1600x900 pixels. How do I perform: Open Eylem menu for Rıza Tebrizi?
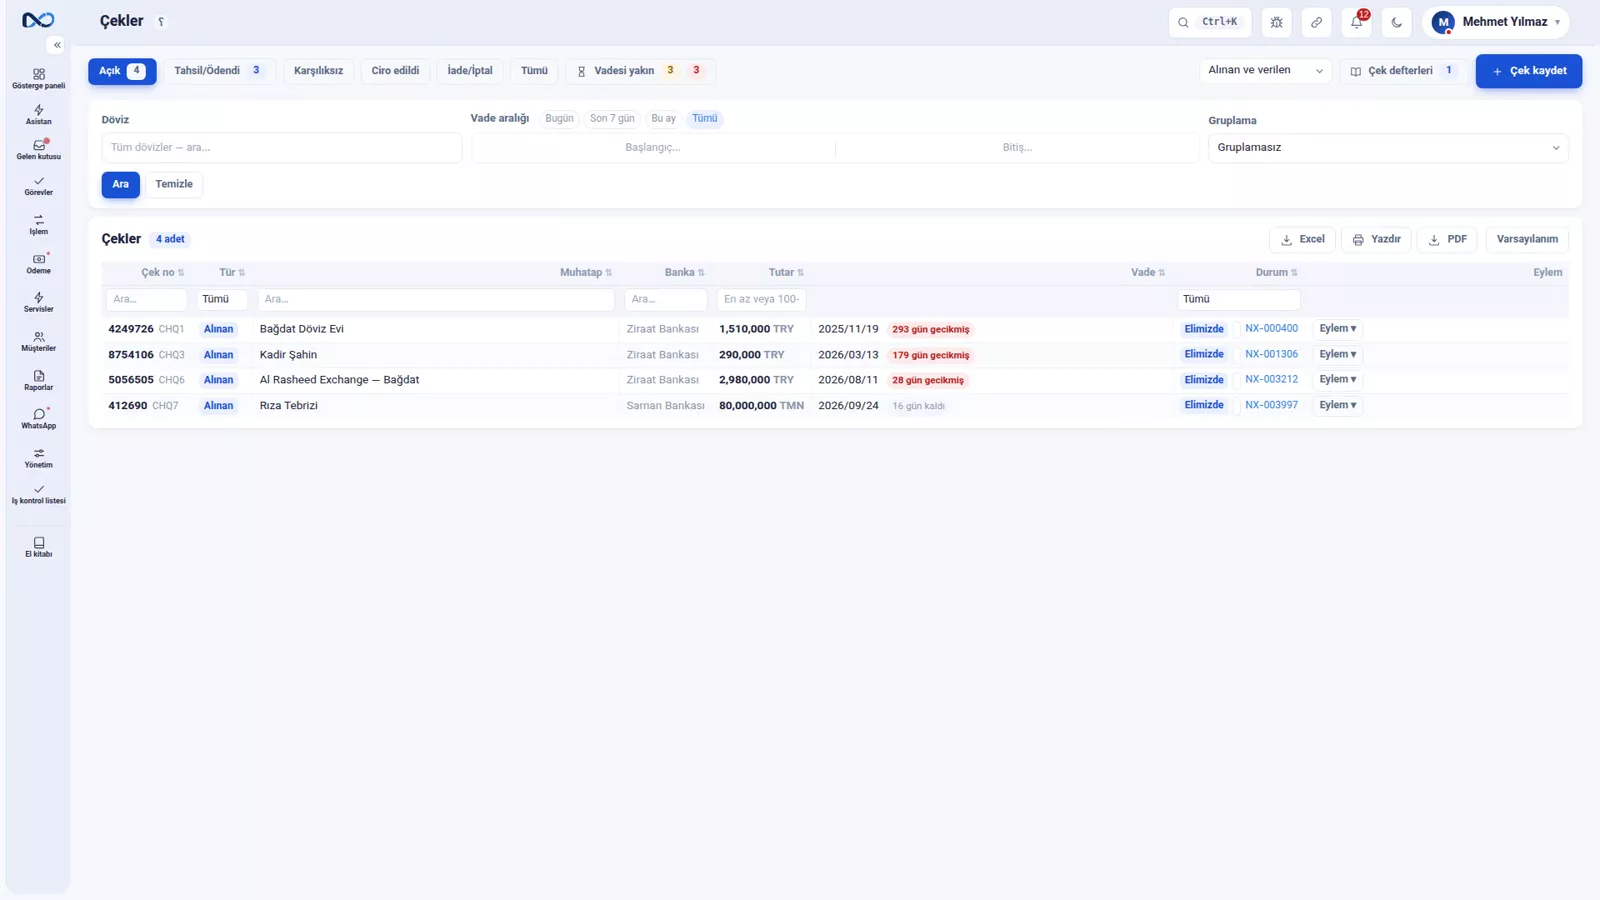tap(1337, 405)
